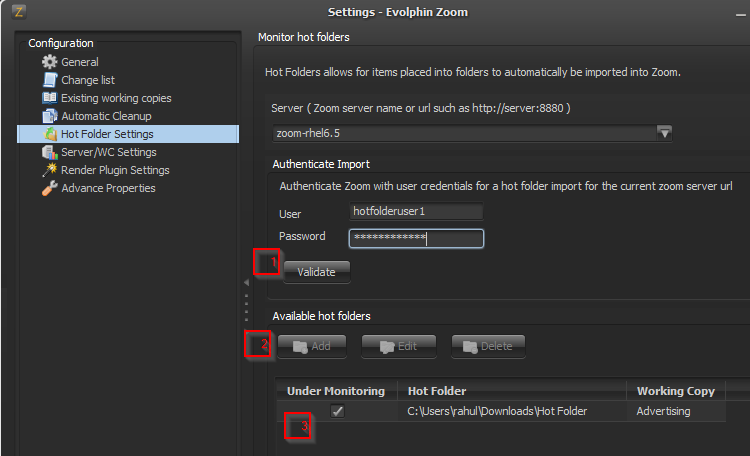This screenshot has height=456, width=750.
Task: Click the Add hot folder button
Action: click(x=312, y=346)
